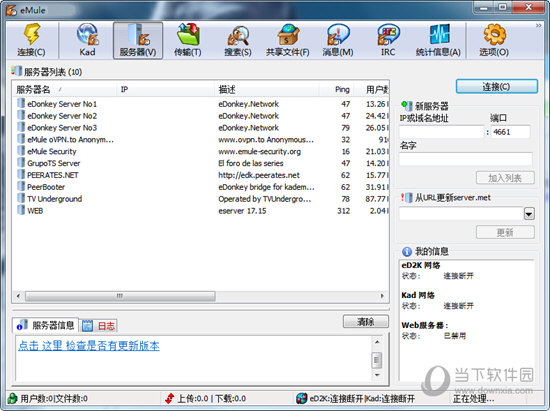Screen dimensions: 550x411
Task: Focus the server.met URL combo box
Action: (x=461, y=213)
